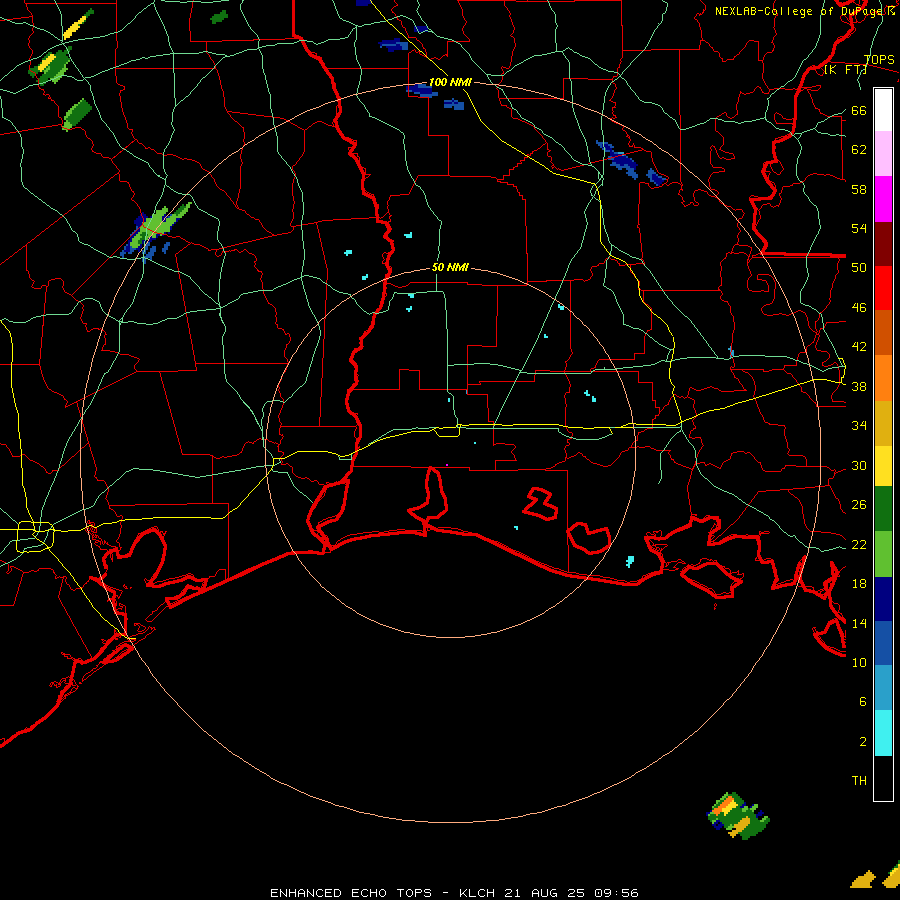Click the TH legend label
Viewport: 900px width, 900px height.
click(859, 781)
